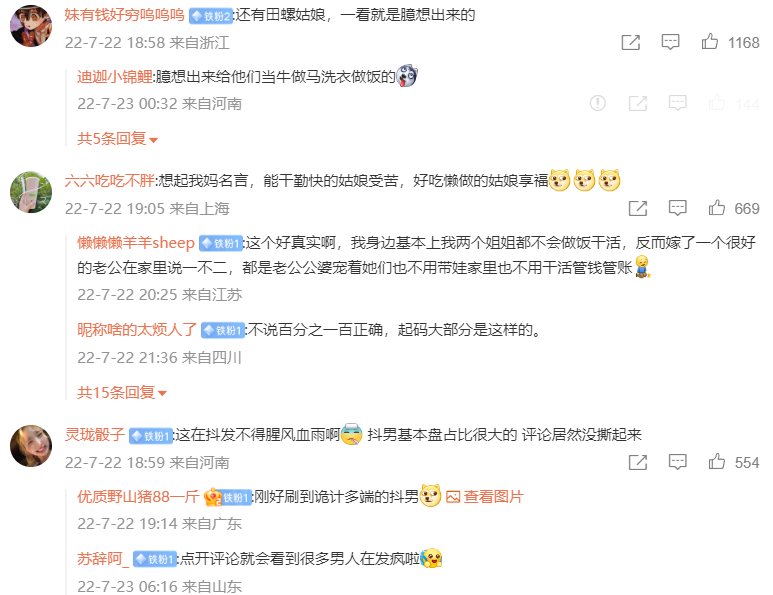Screen dimensions: 773x595
Task: Reply to the comment by 妹有钱好穷呜呜呜
Action: tap(670, 42)
